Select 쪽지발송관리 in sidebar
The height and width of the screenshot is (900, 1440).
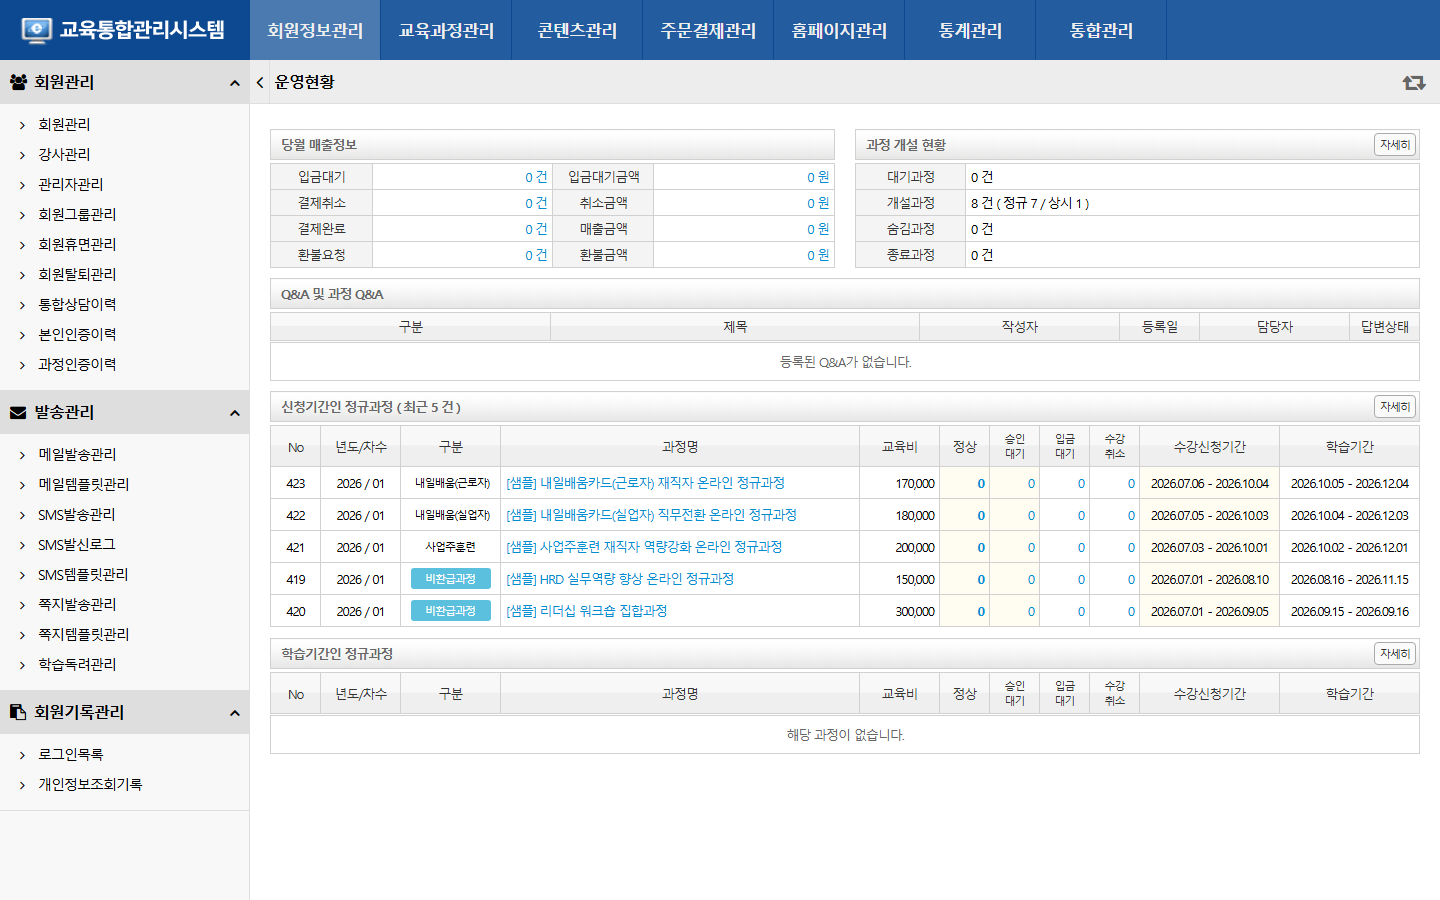77,604
